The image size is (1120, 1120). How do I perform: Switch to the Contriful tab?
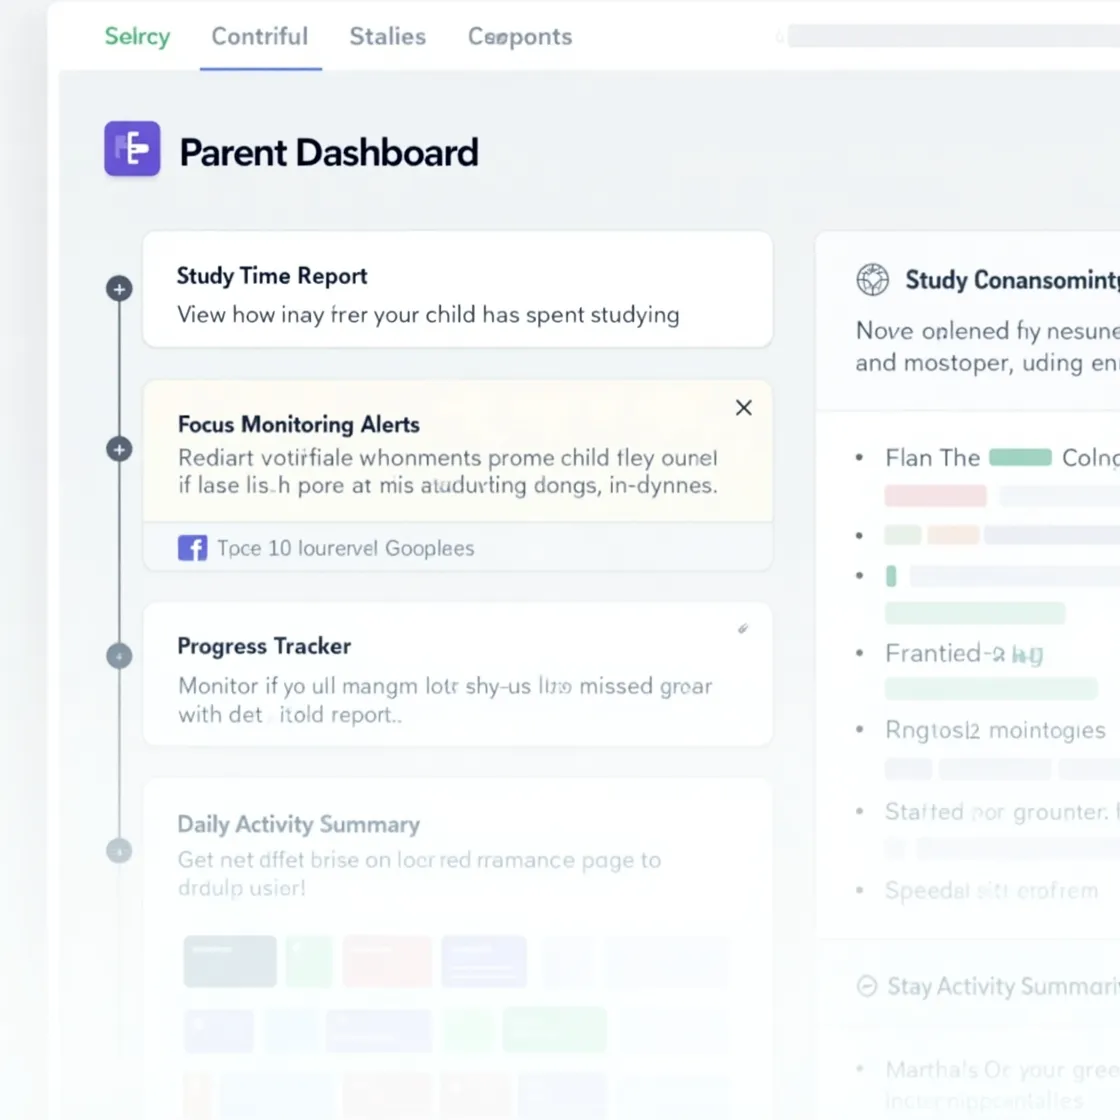(x=260, y=36)
